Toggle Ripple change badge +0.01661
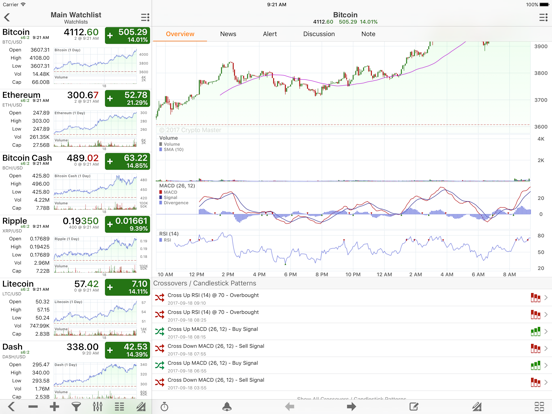Screen dimensions: 552x414 click(127, 225)
